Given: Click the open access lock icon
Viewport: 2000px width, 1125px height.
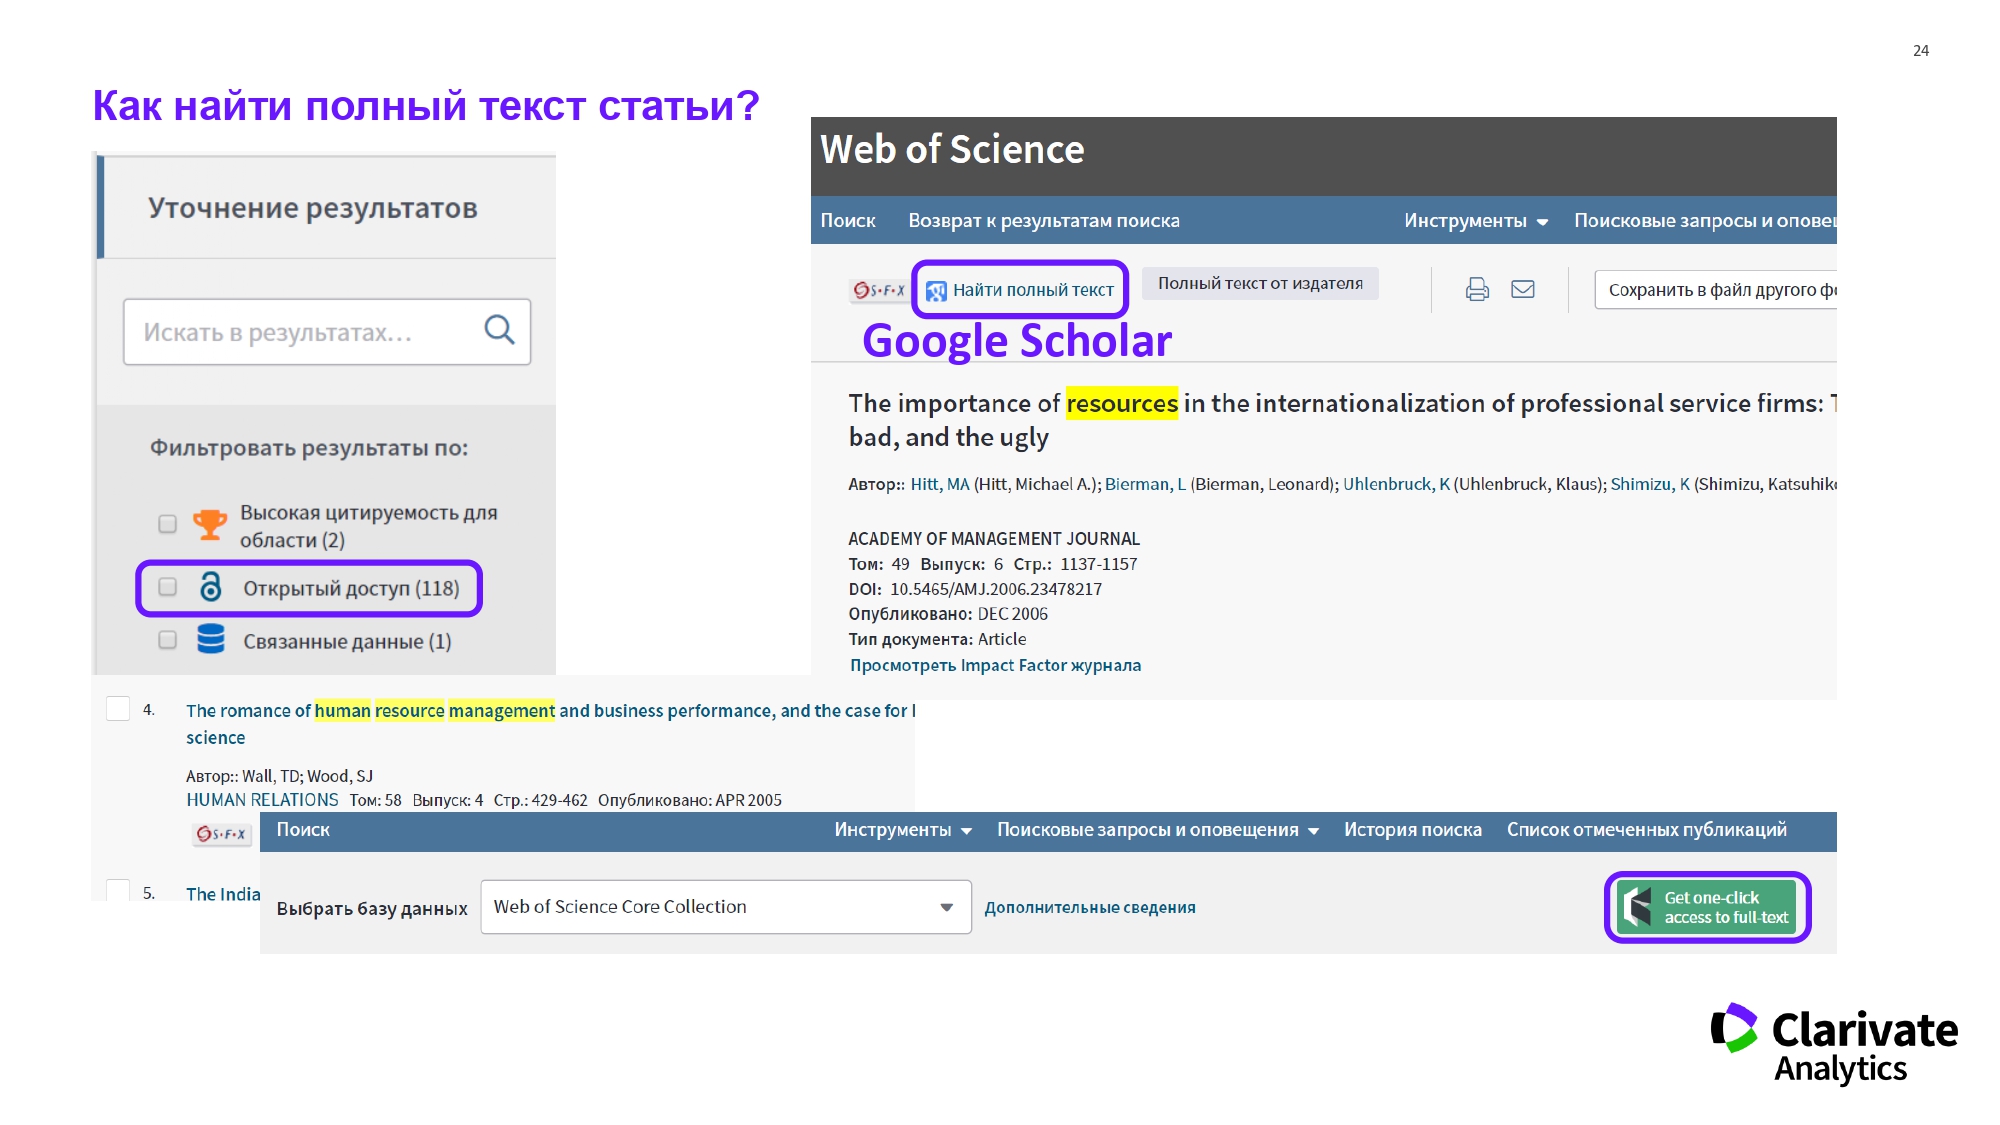Looking at the screenshot, I should point(210,587).
